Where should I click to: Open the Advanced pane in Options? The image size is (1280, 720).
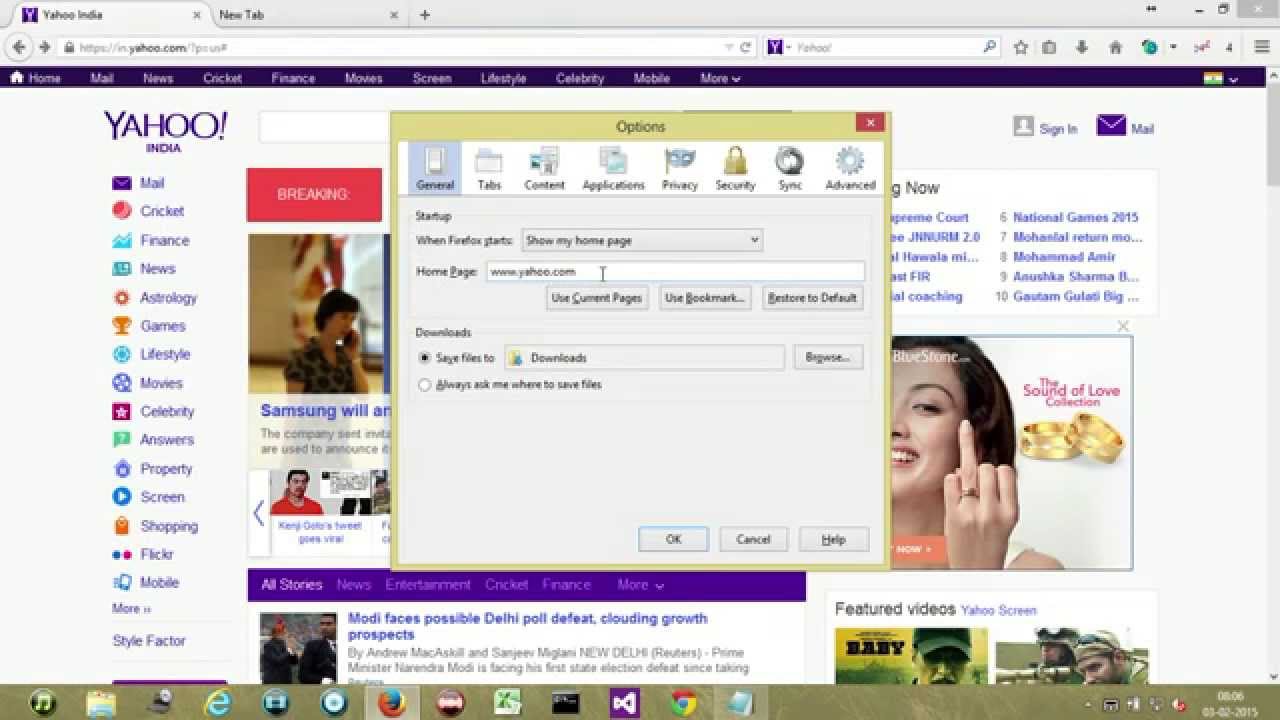850,168
